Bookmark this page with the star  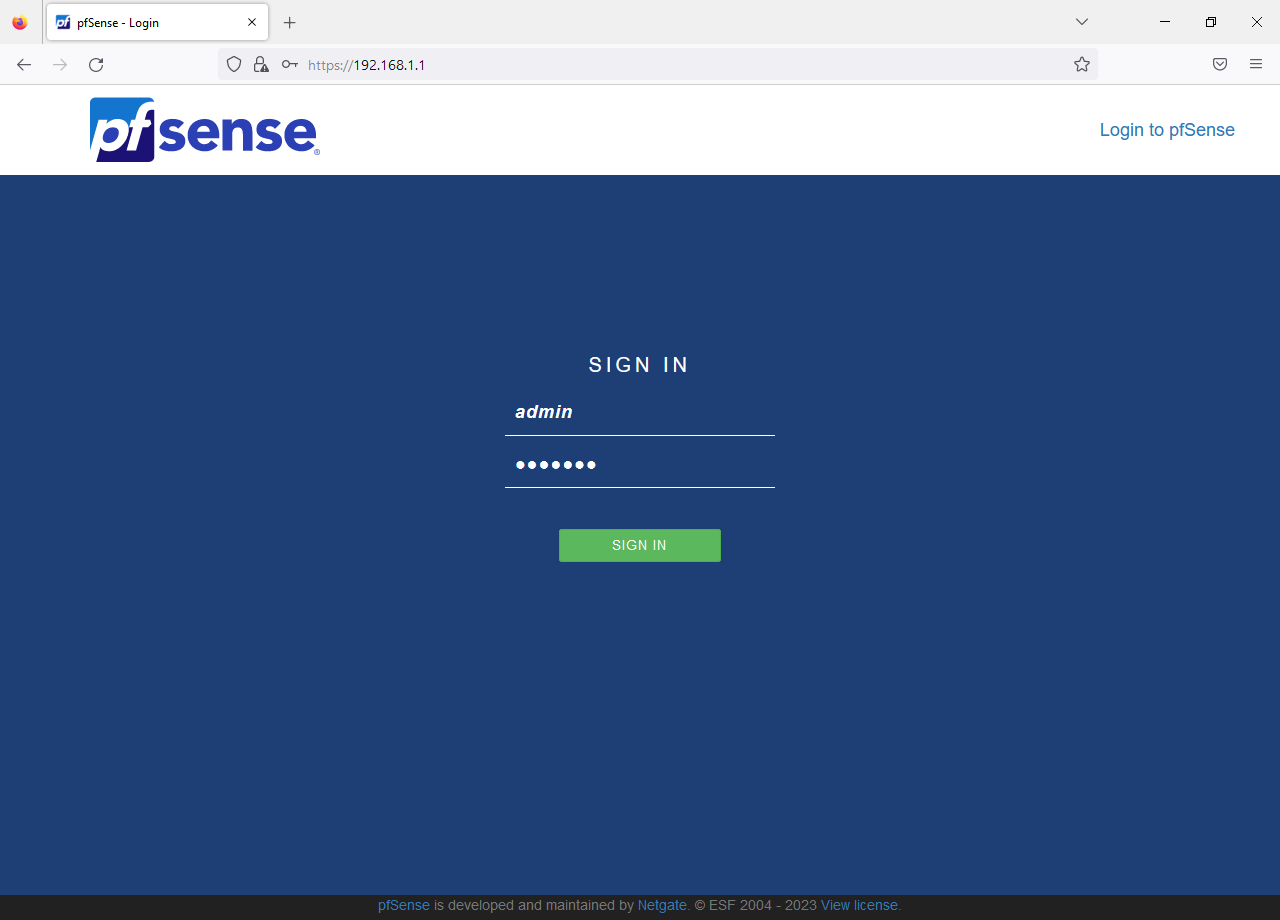coord(1082,65)
